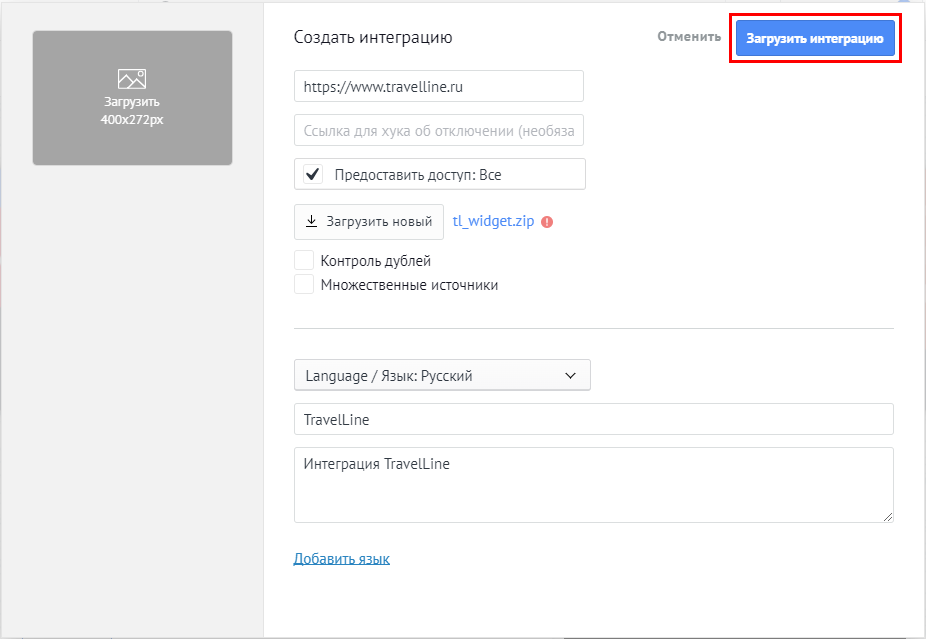
Task: Click the Загрузить новый archive button
Action: [x=369, y=221]
